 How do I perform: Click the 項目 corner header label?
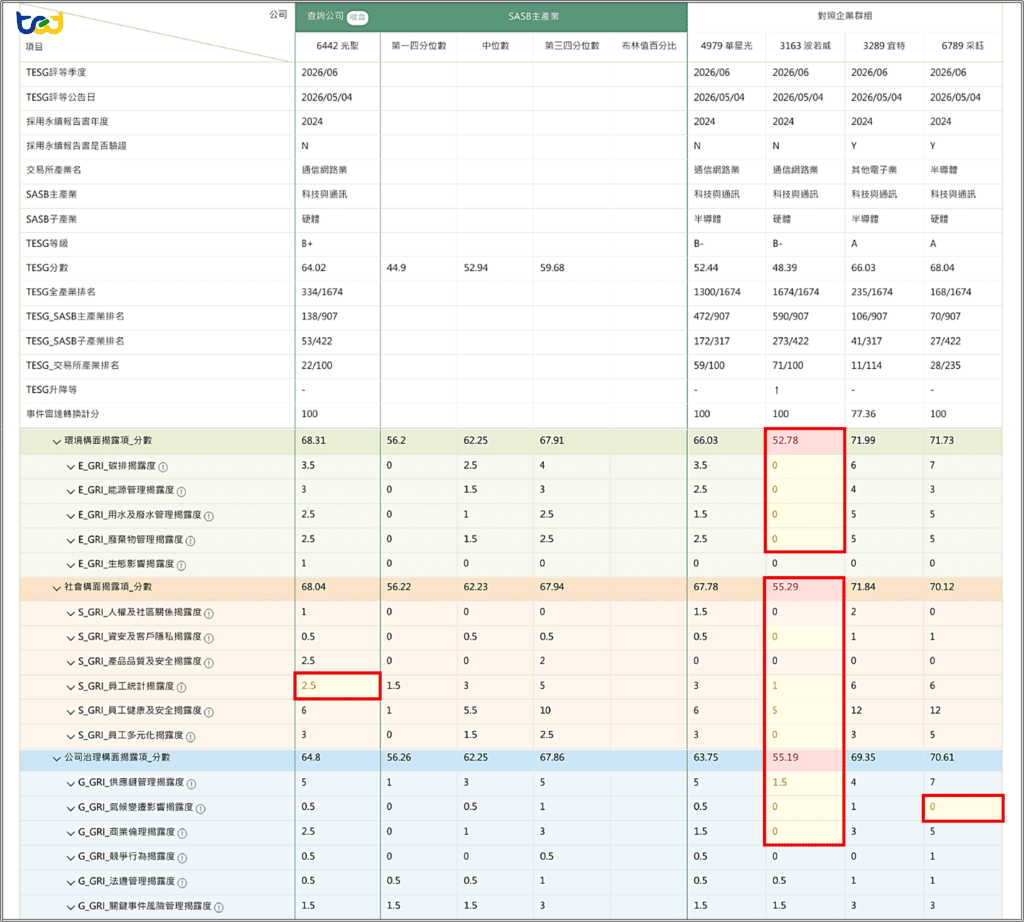click(x=34, y=46)
